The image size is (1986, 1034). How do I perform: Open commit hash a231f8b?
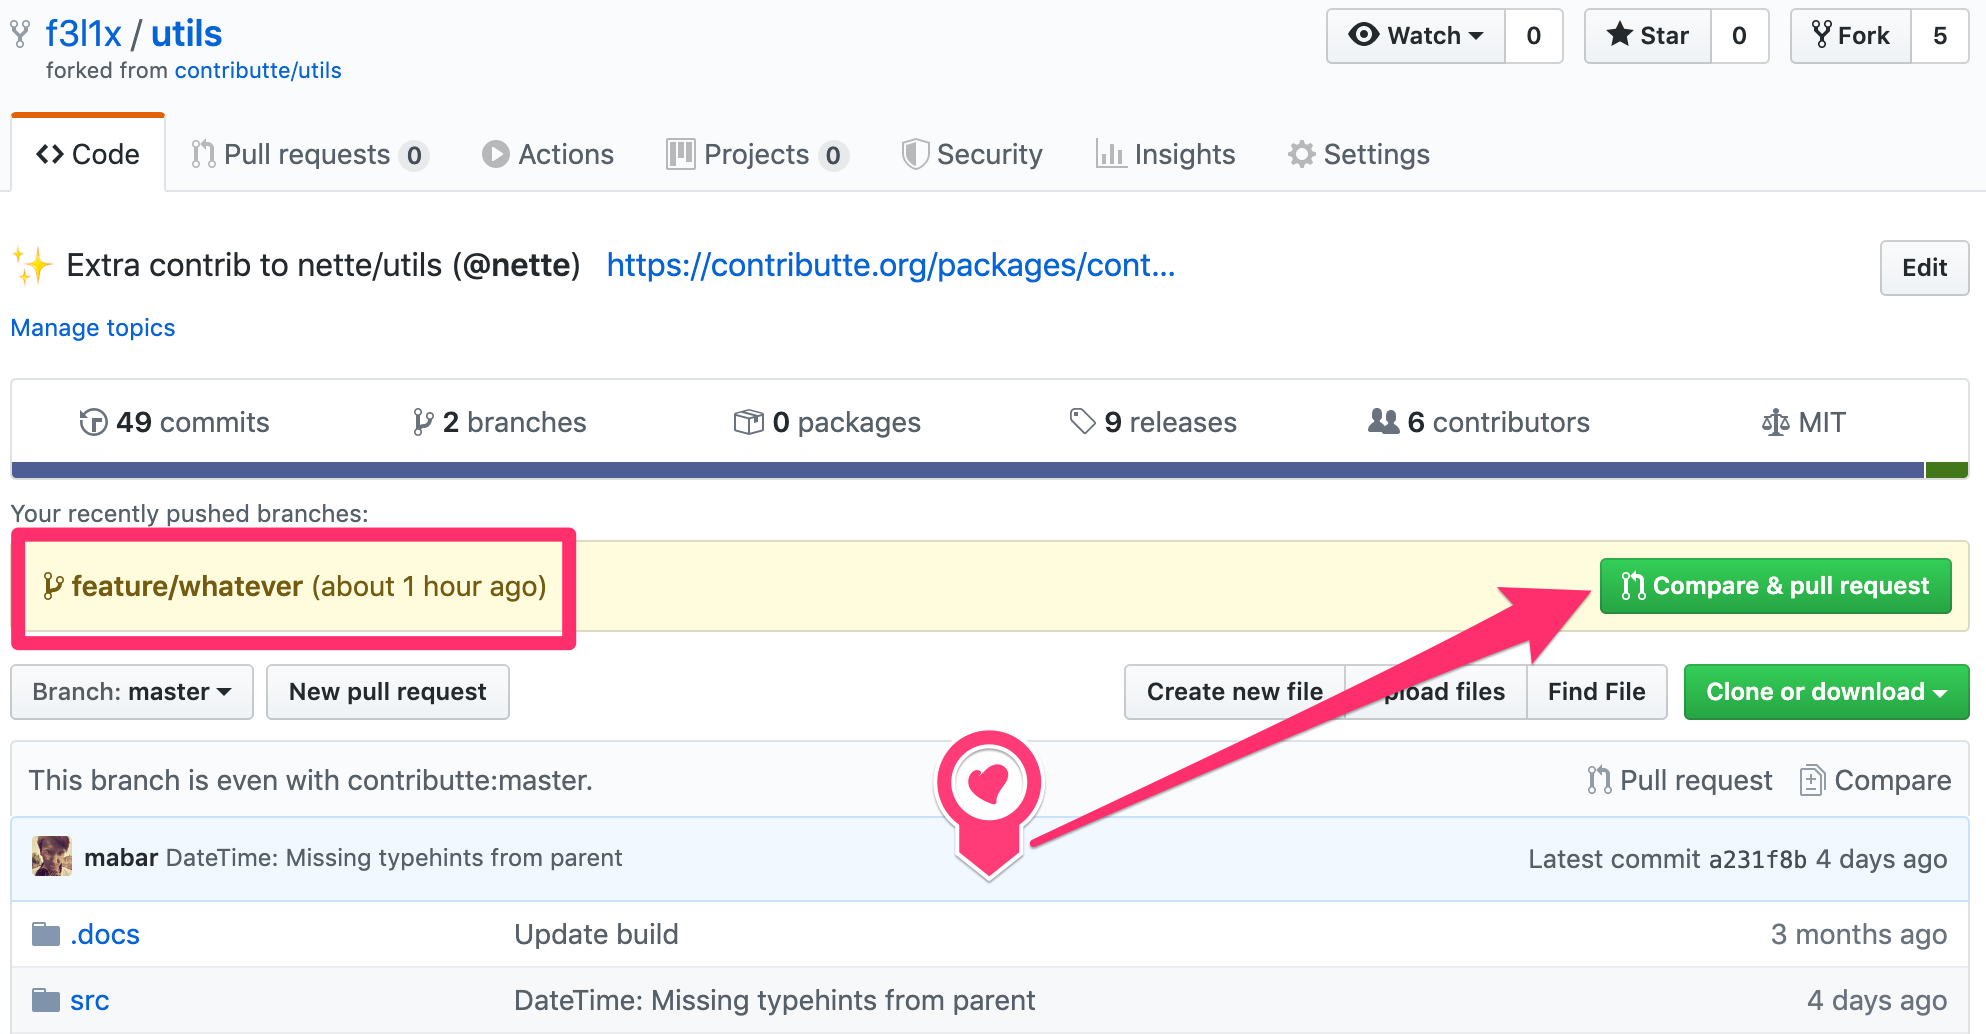[1757, 860]
